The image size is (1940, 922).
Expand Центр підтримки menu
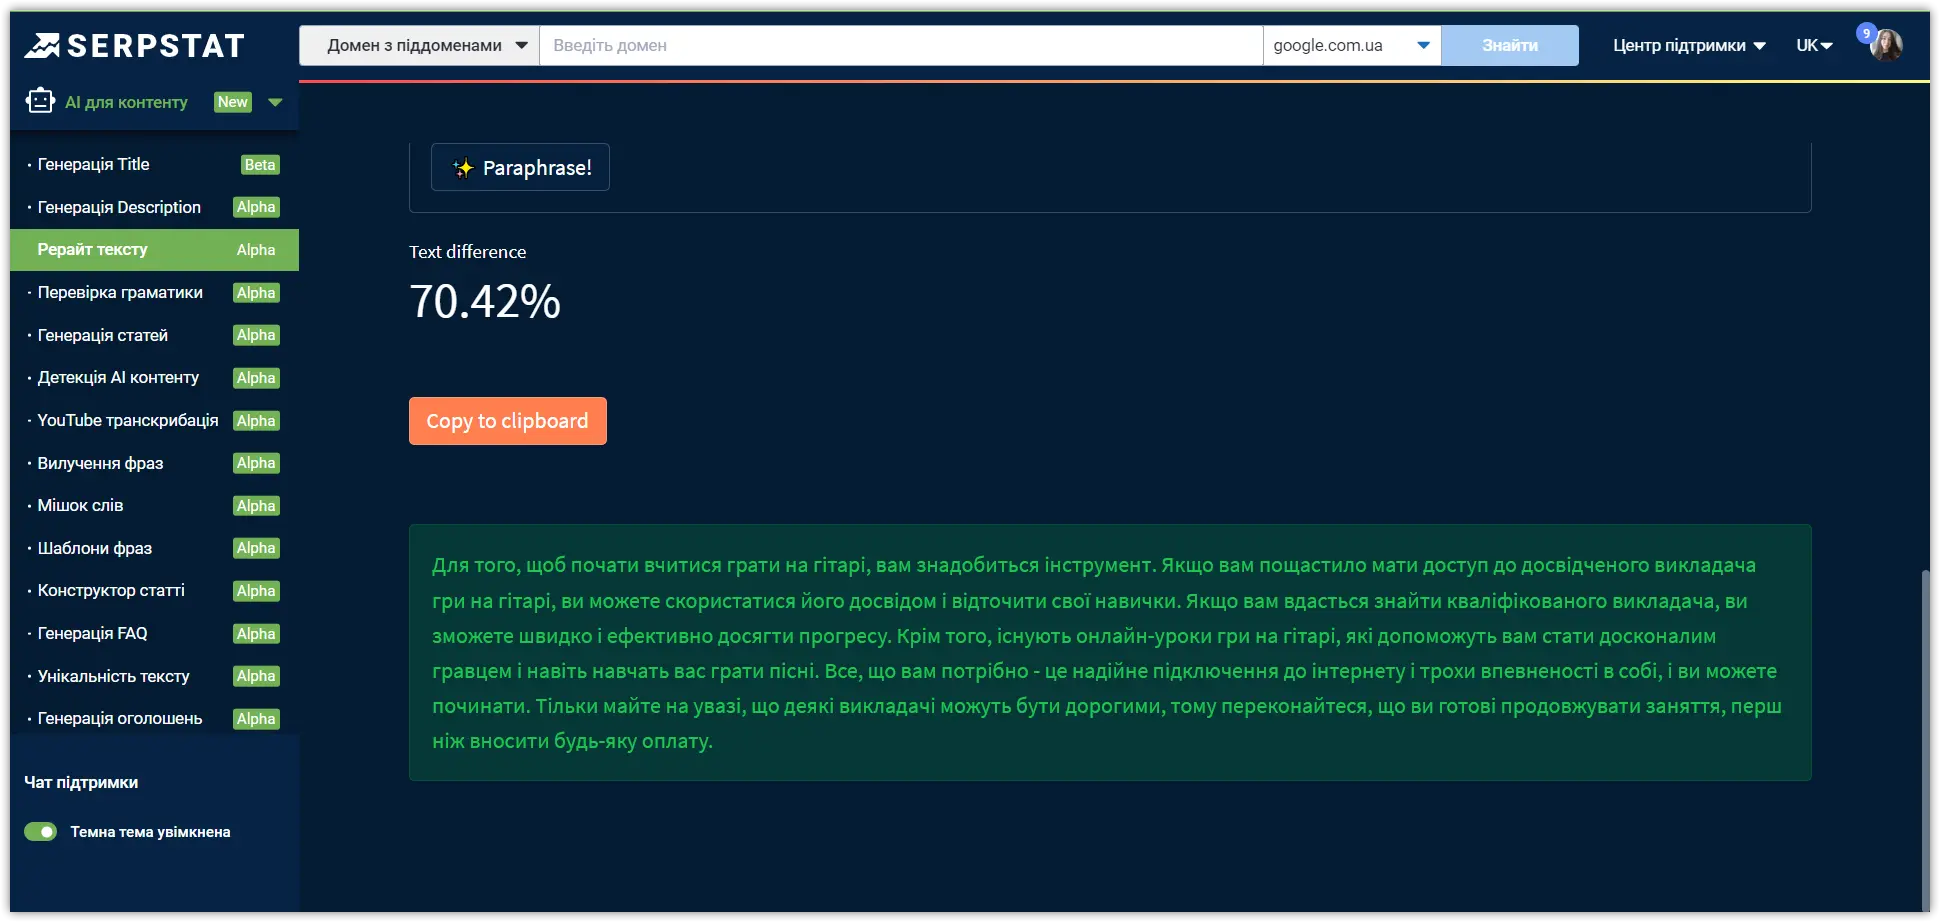pos(1689,45)
